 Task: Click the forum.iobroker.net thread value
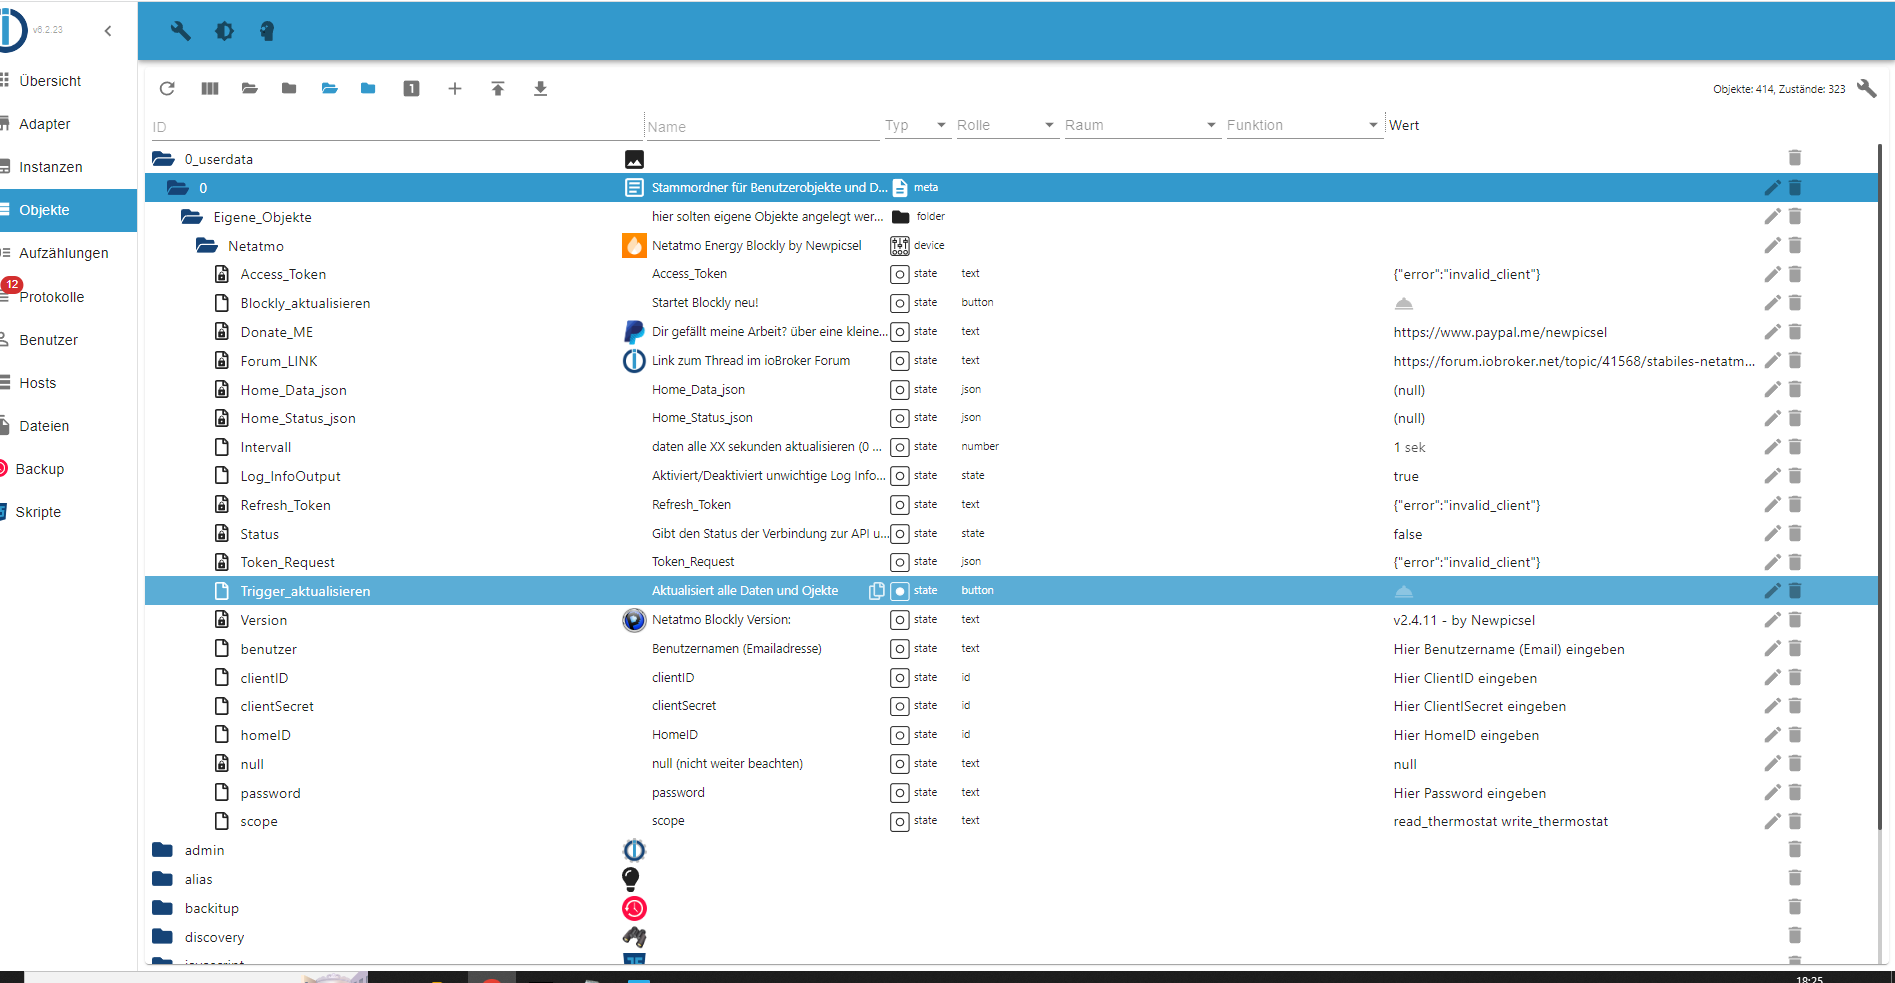1574,361
